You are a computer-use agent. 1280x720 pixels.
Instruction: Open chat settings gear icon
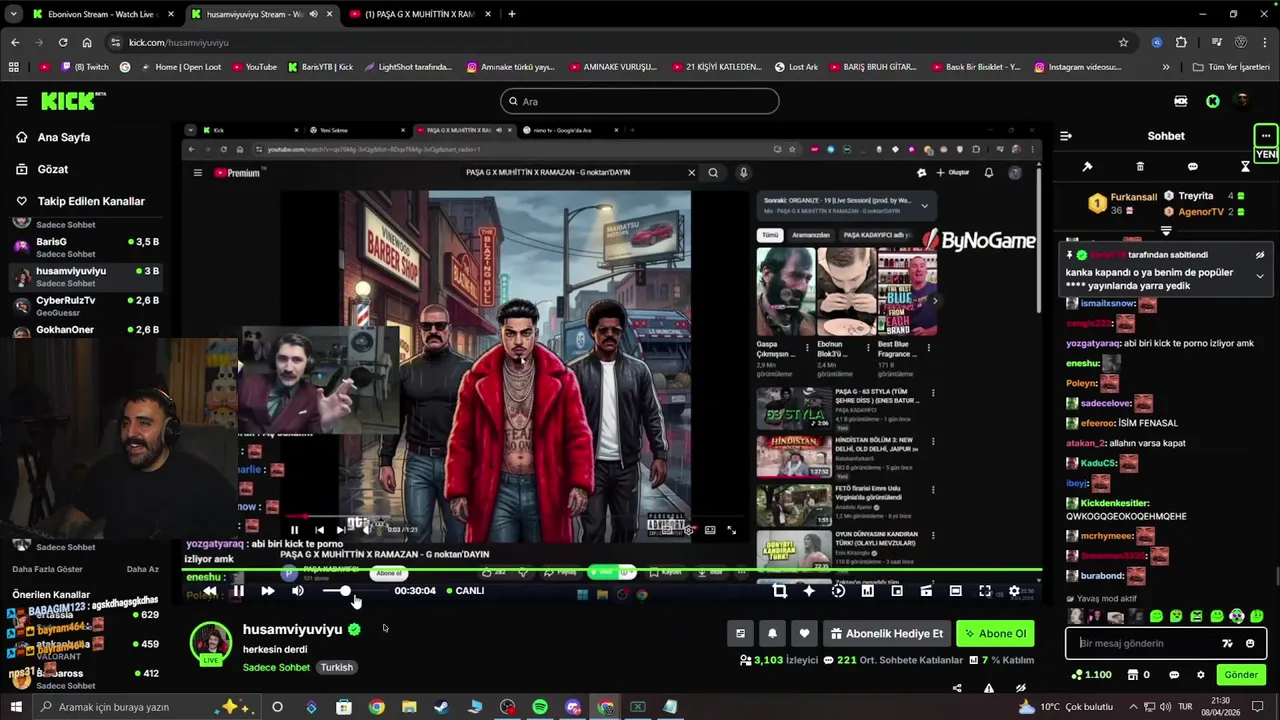click(x=1201, y=675)
